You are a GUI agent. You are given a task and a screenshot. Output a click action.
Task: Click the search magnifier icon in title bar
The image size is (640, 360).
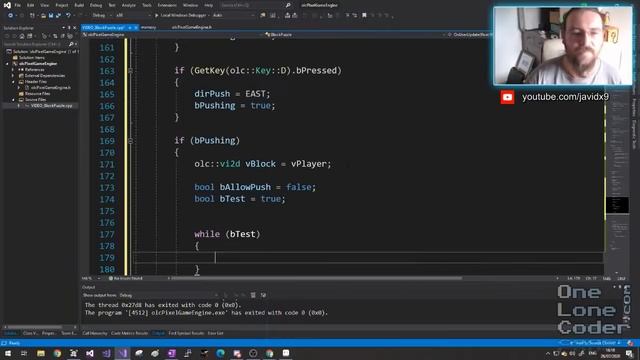[288, 5]
